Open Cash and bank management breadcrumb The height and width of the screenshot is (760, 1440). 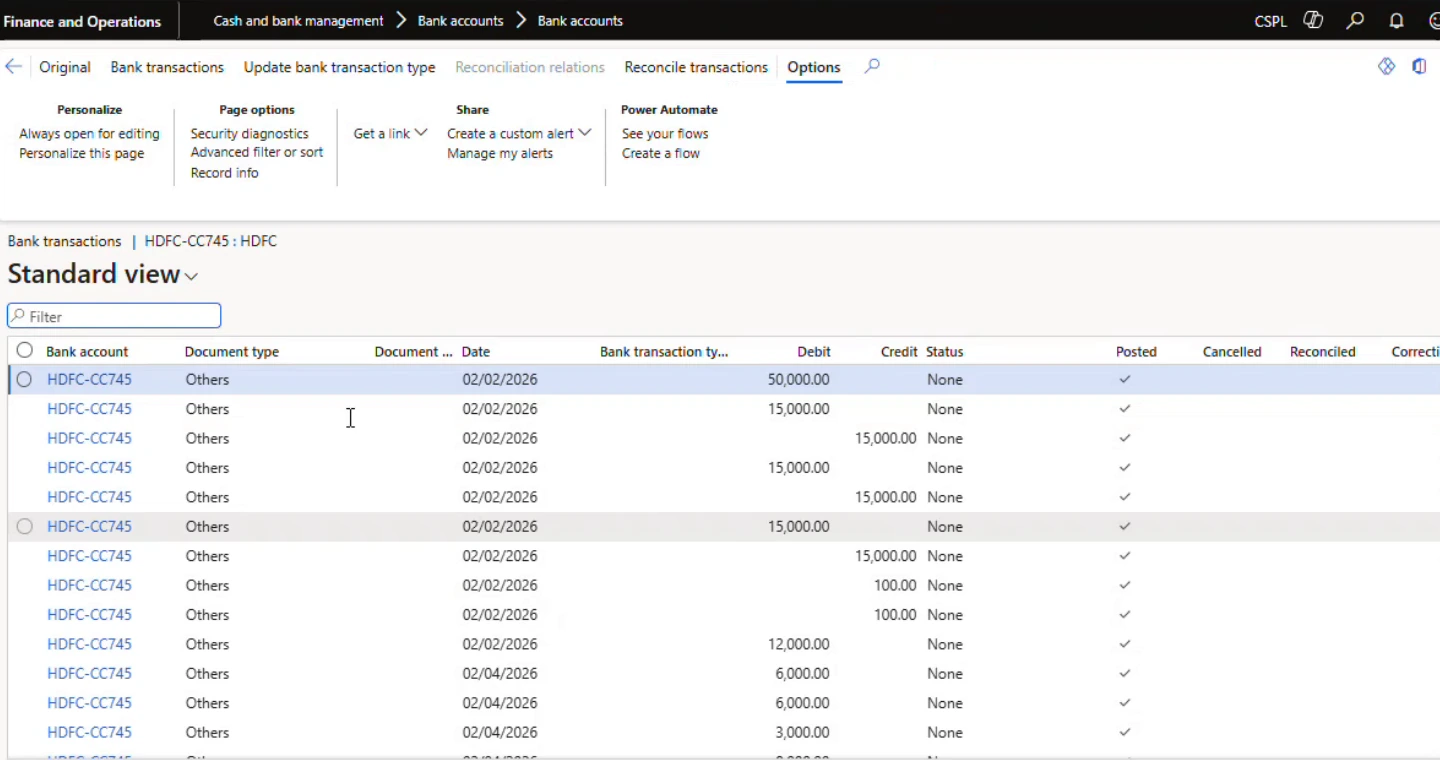[298, 20]
